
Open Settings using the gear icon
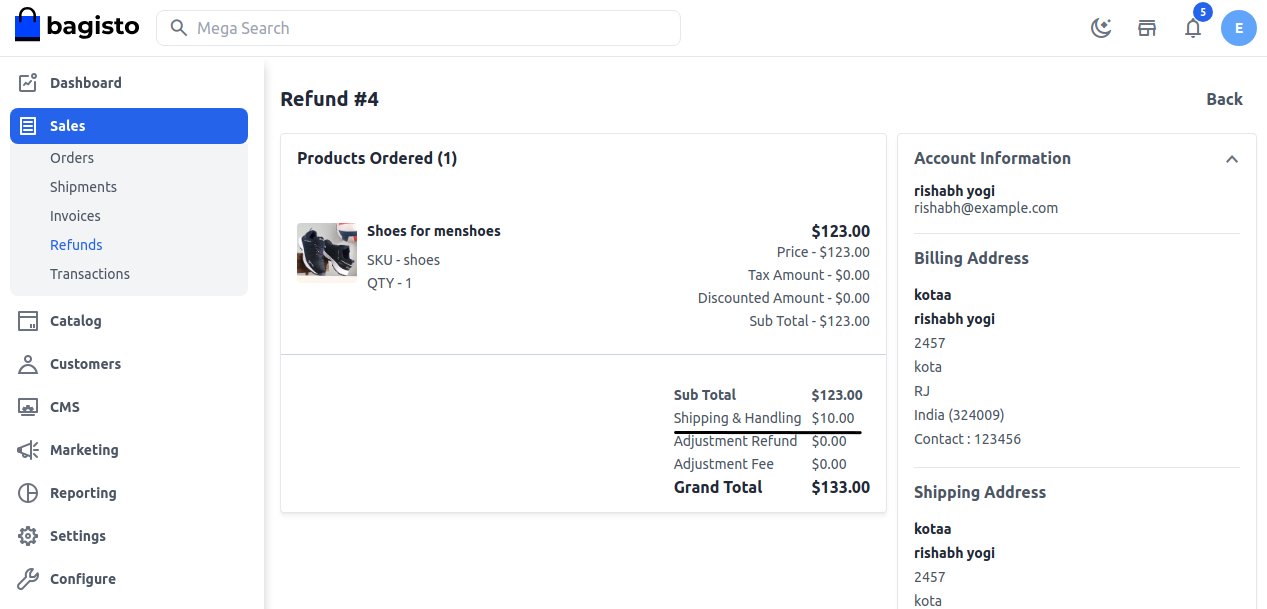[27, 535]
